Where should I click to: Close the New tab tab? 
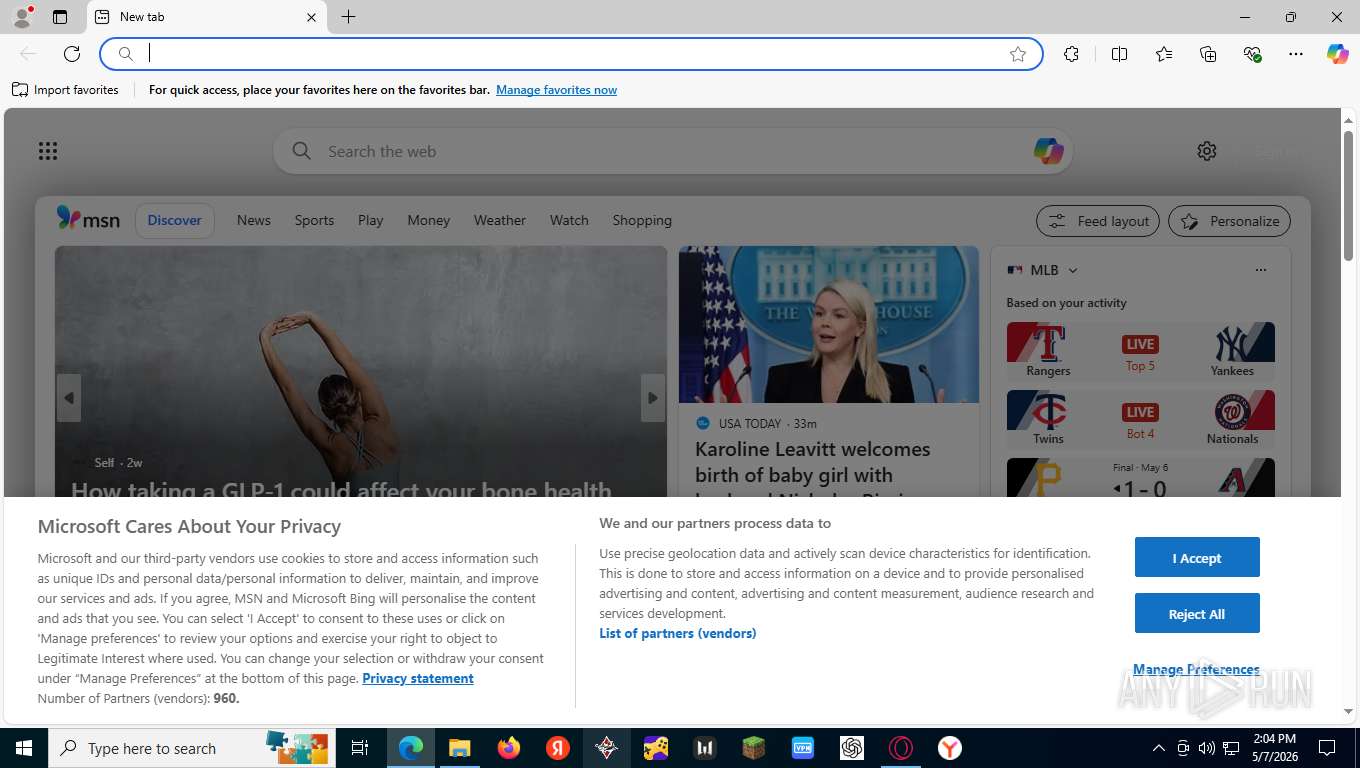[x=311, y=17]
